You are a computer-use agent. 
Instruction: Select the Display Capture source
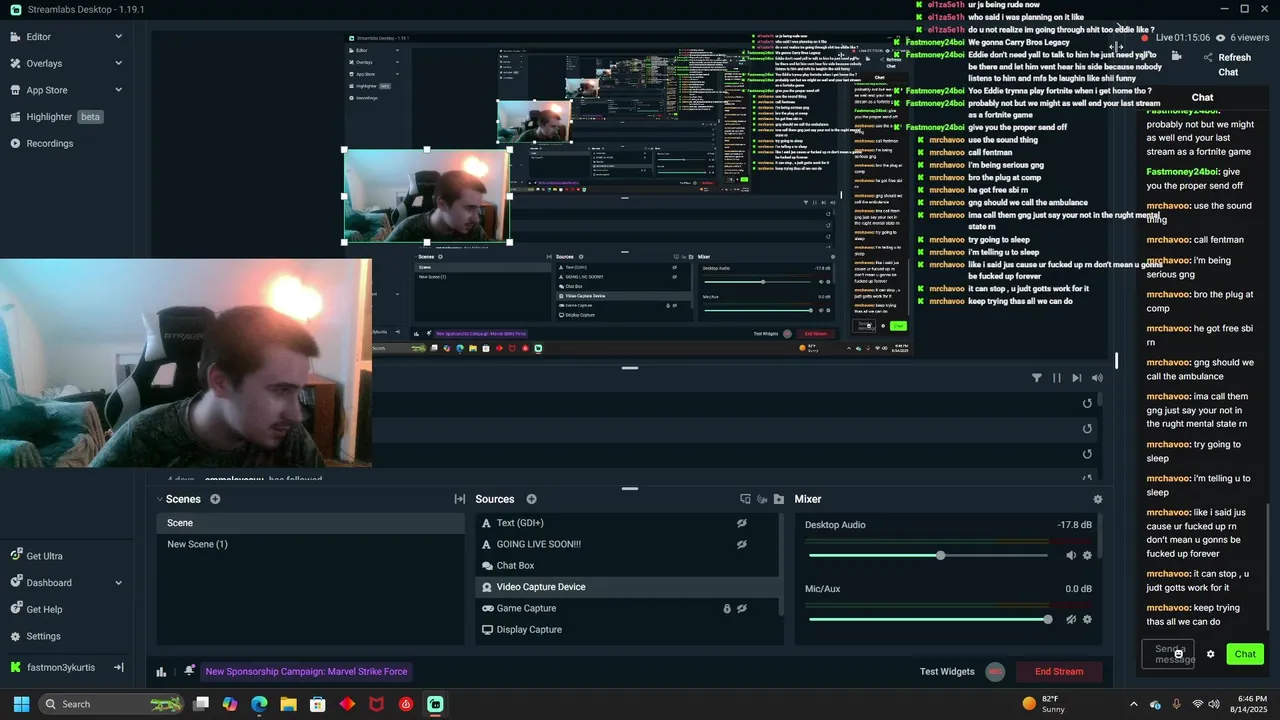point(626,630)
